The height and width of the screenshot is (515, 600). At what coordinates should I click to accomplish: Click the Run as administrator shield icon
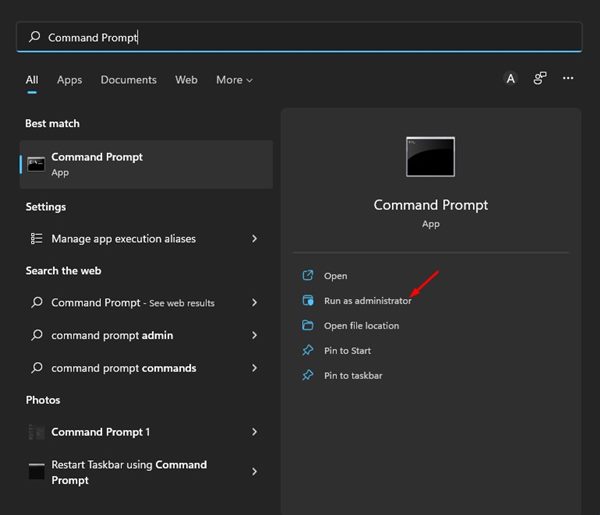(308, 301)
